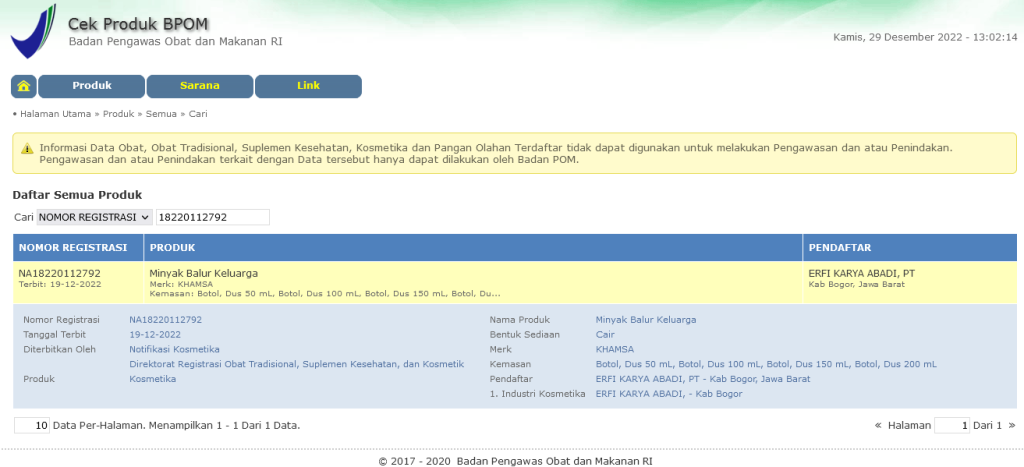This screenshot has height=467, width=1024.
Task: Select result row NA18220112792
Action: point(515,283)
